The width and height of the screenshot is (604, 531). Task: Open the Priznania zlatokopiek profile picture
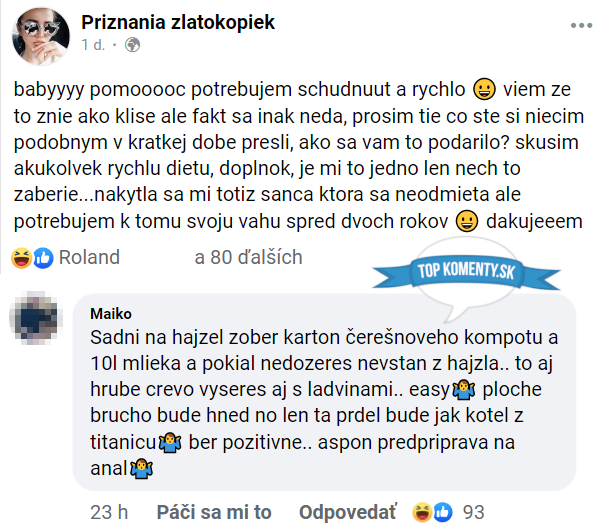(41, 34)
